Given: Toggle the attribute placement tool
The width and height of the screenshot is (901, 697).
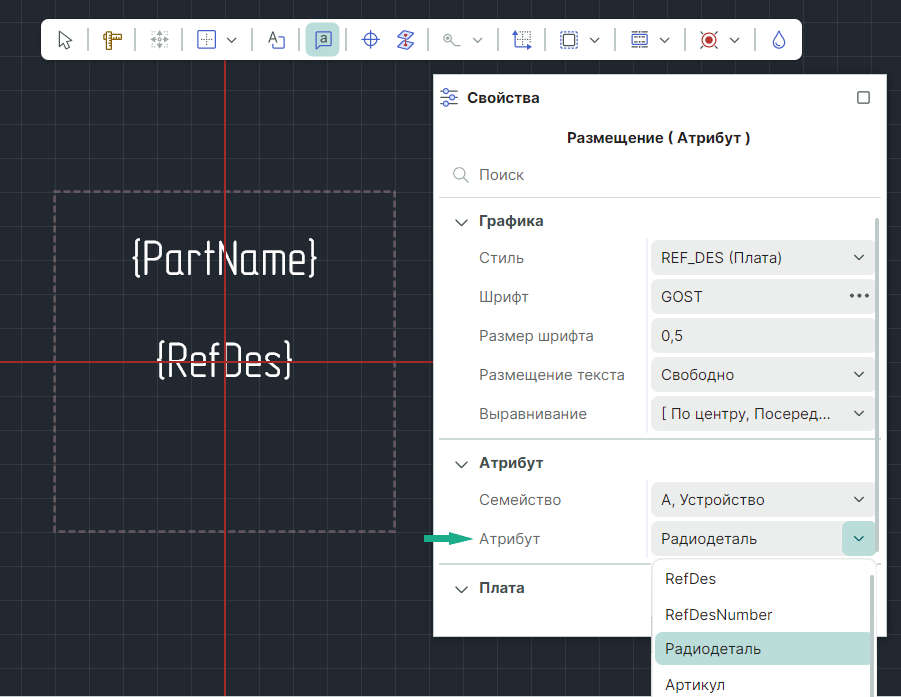Looking at the screenshot, I should [x=322, y=40].
